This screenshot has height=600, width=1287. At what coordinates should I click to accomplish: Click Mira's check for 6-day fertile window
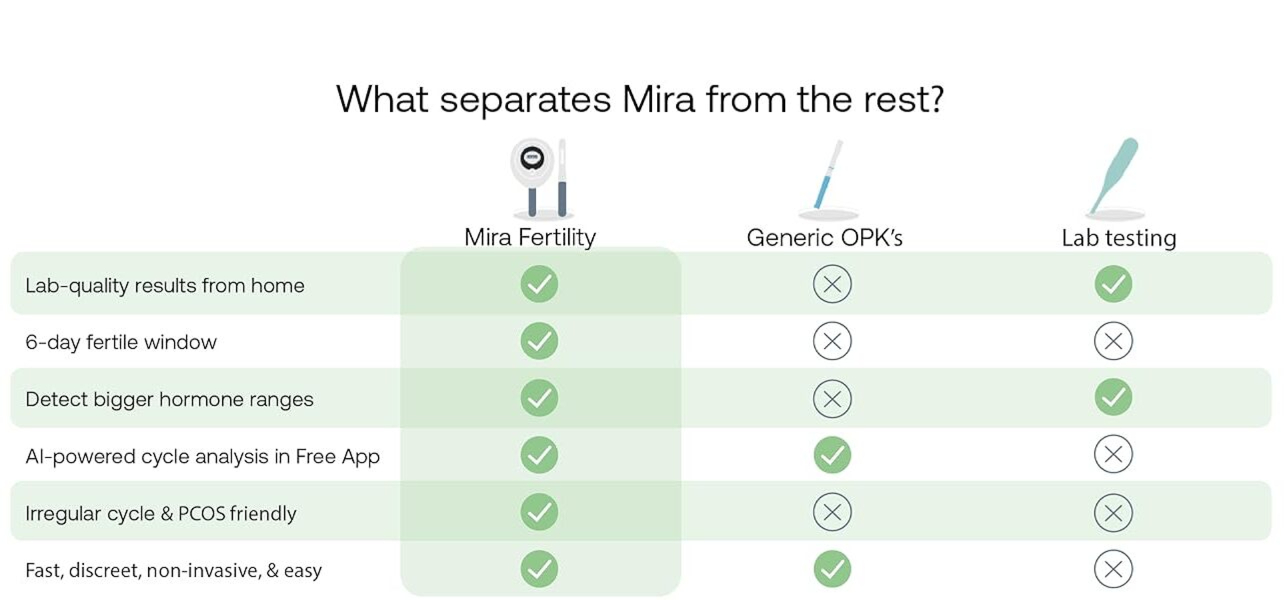point(539,342)
